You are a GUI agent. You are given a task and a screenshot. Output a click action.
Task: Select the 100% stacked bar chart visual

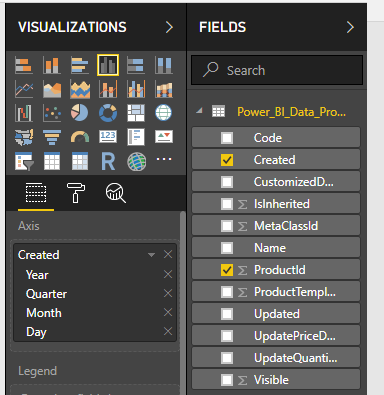coord(136,65)
